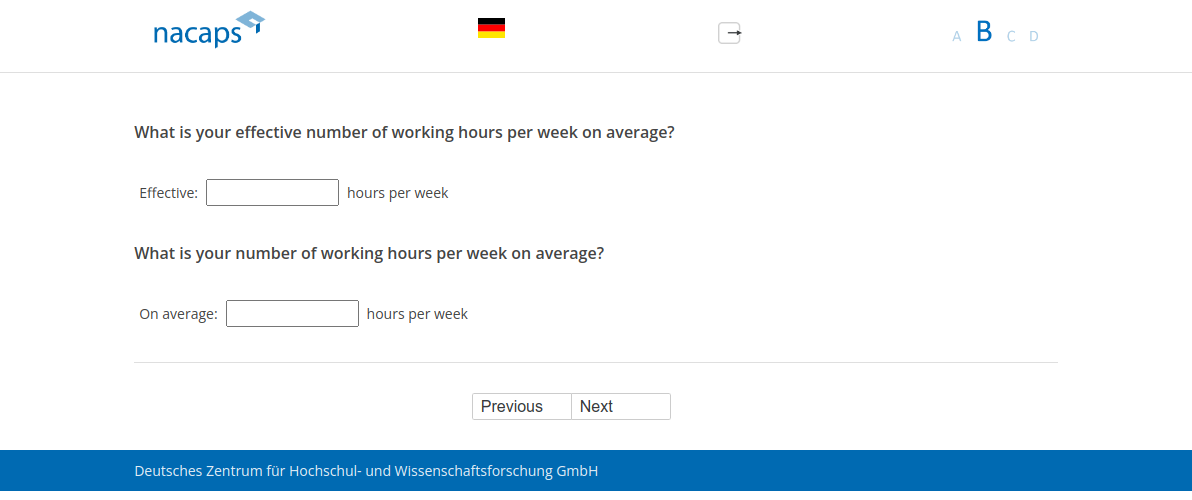Focus the On average hours input field
This screenshot has height=500, width=1192.
click(292, 314)
